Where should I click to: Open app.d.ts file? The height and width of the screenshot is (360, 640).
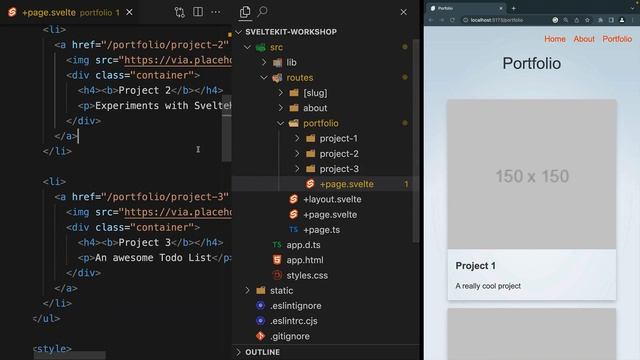303,245
